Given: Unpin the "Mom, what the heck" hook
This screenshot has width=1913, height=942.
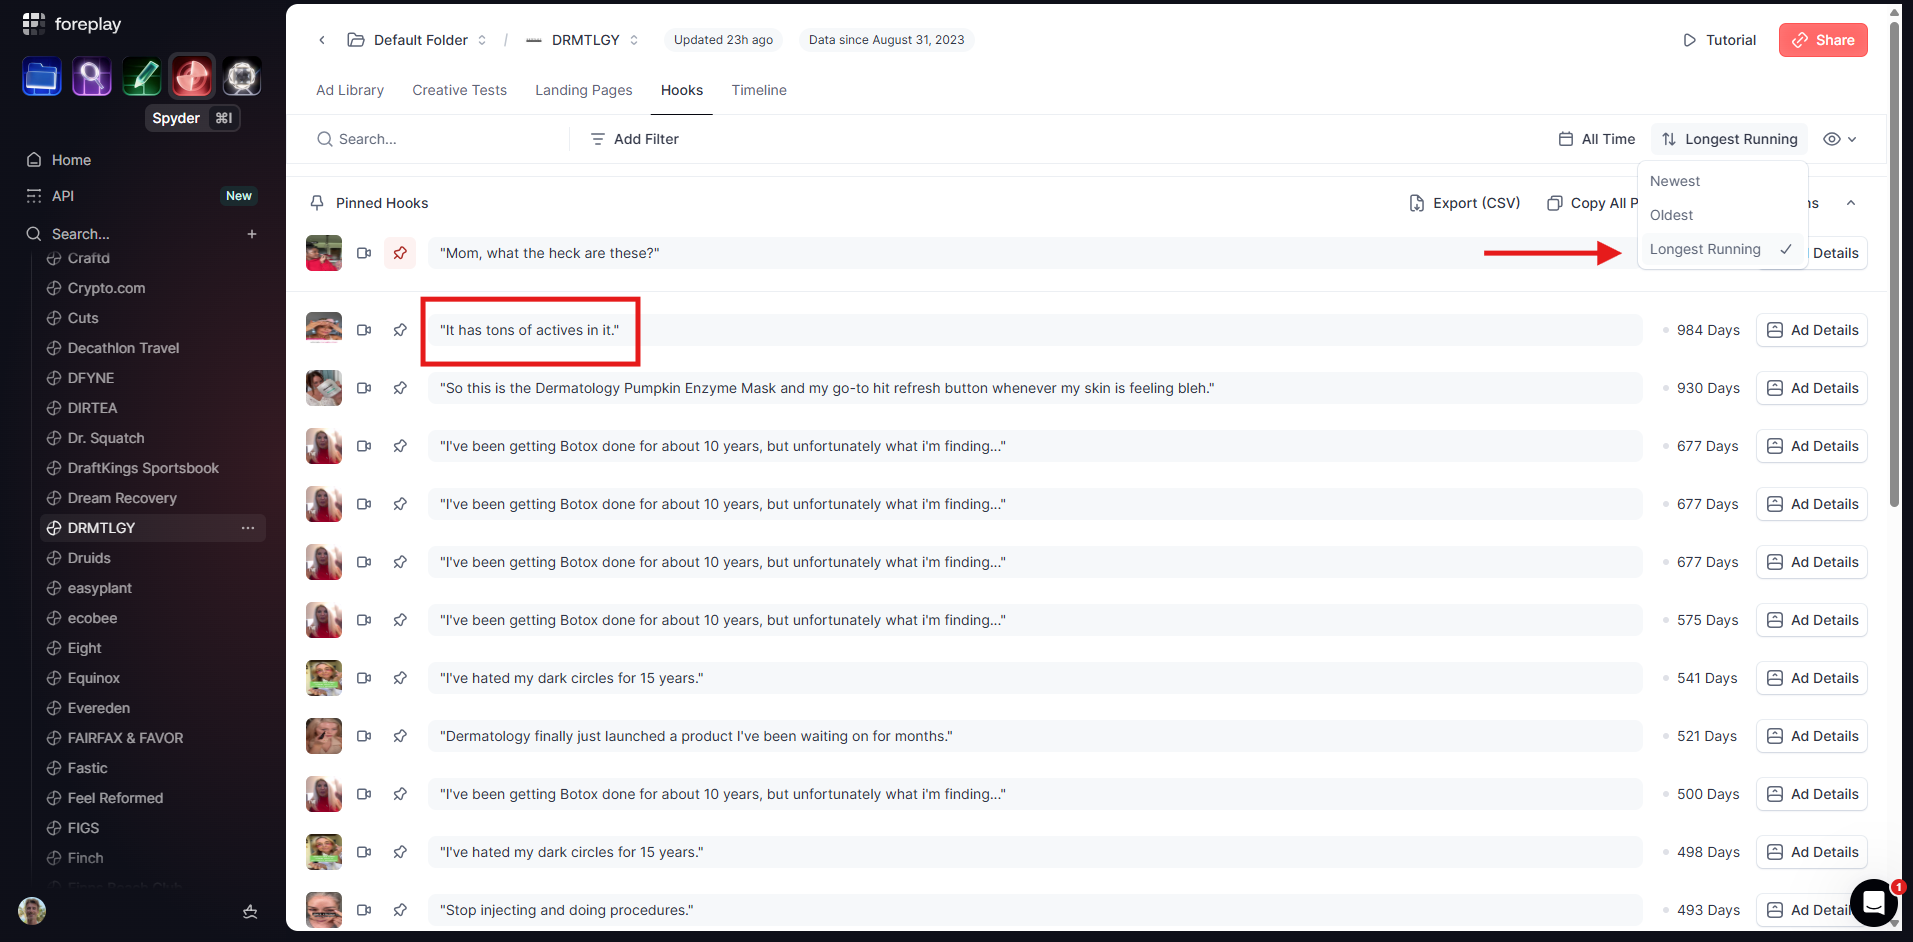Looking at the screenshot, I should tap(400, 253).
